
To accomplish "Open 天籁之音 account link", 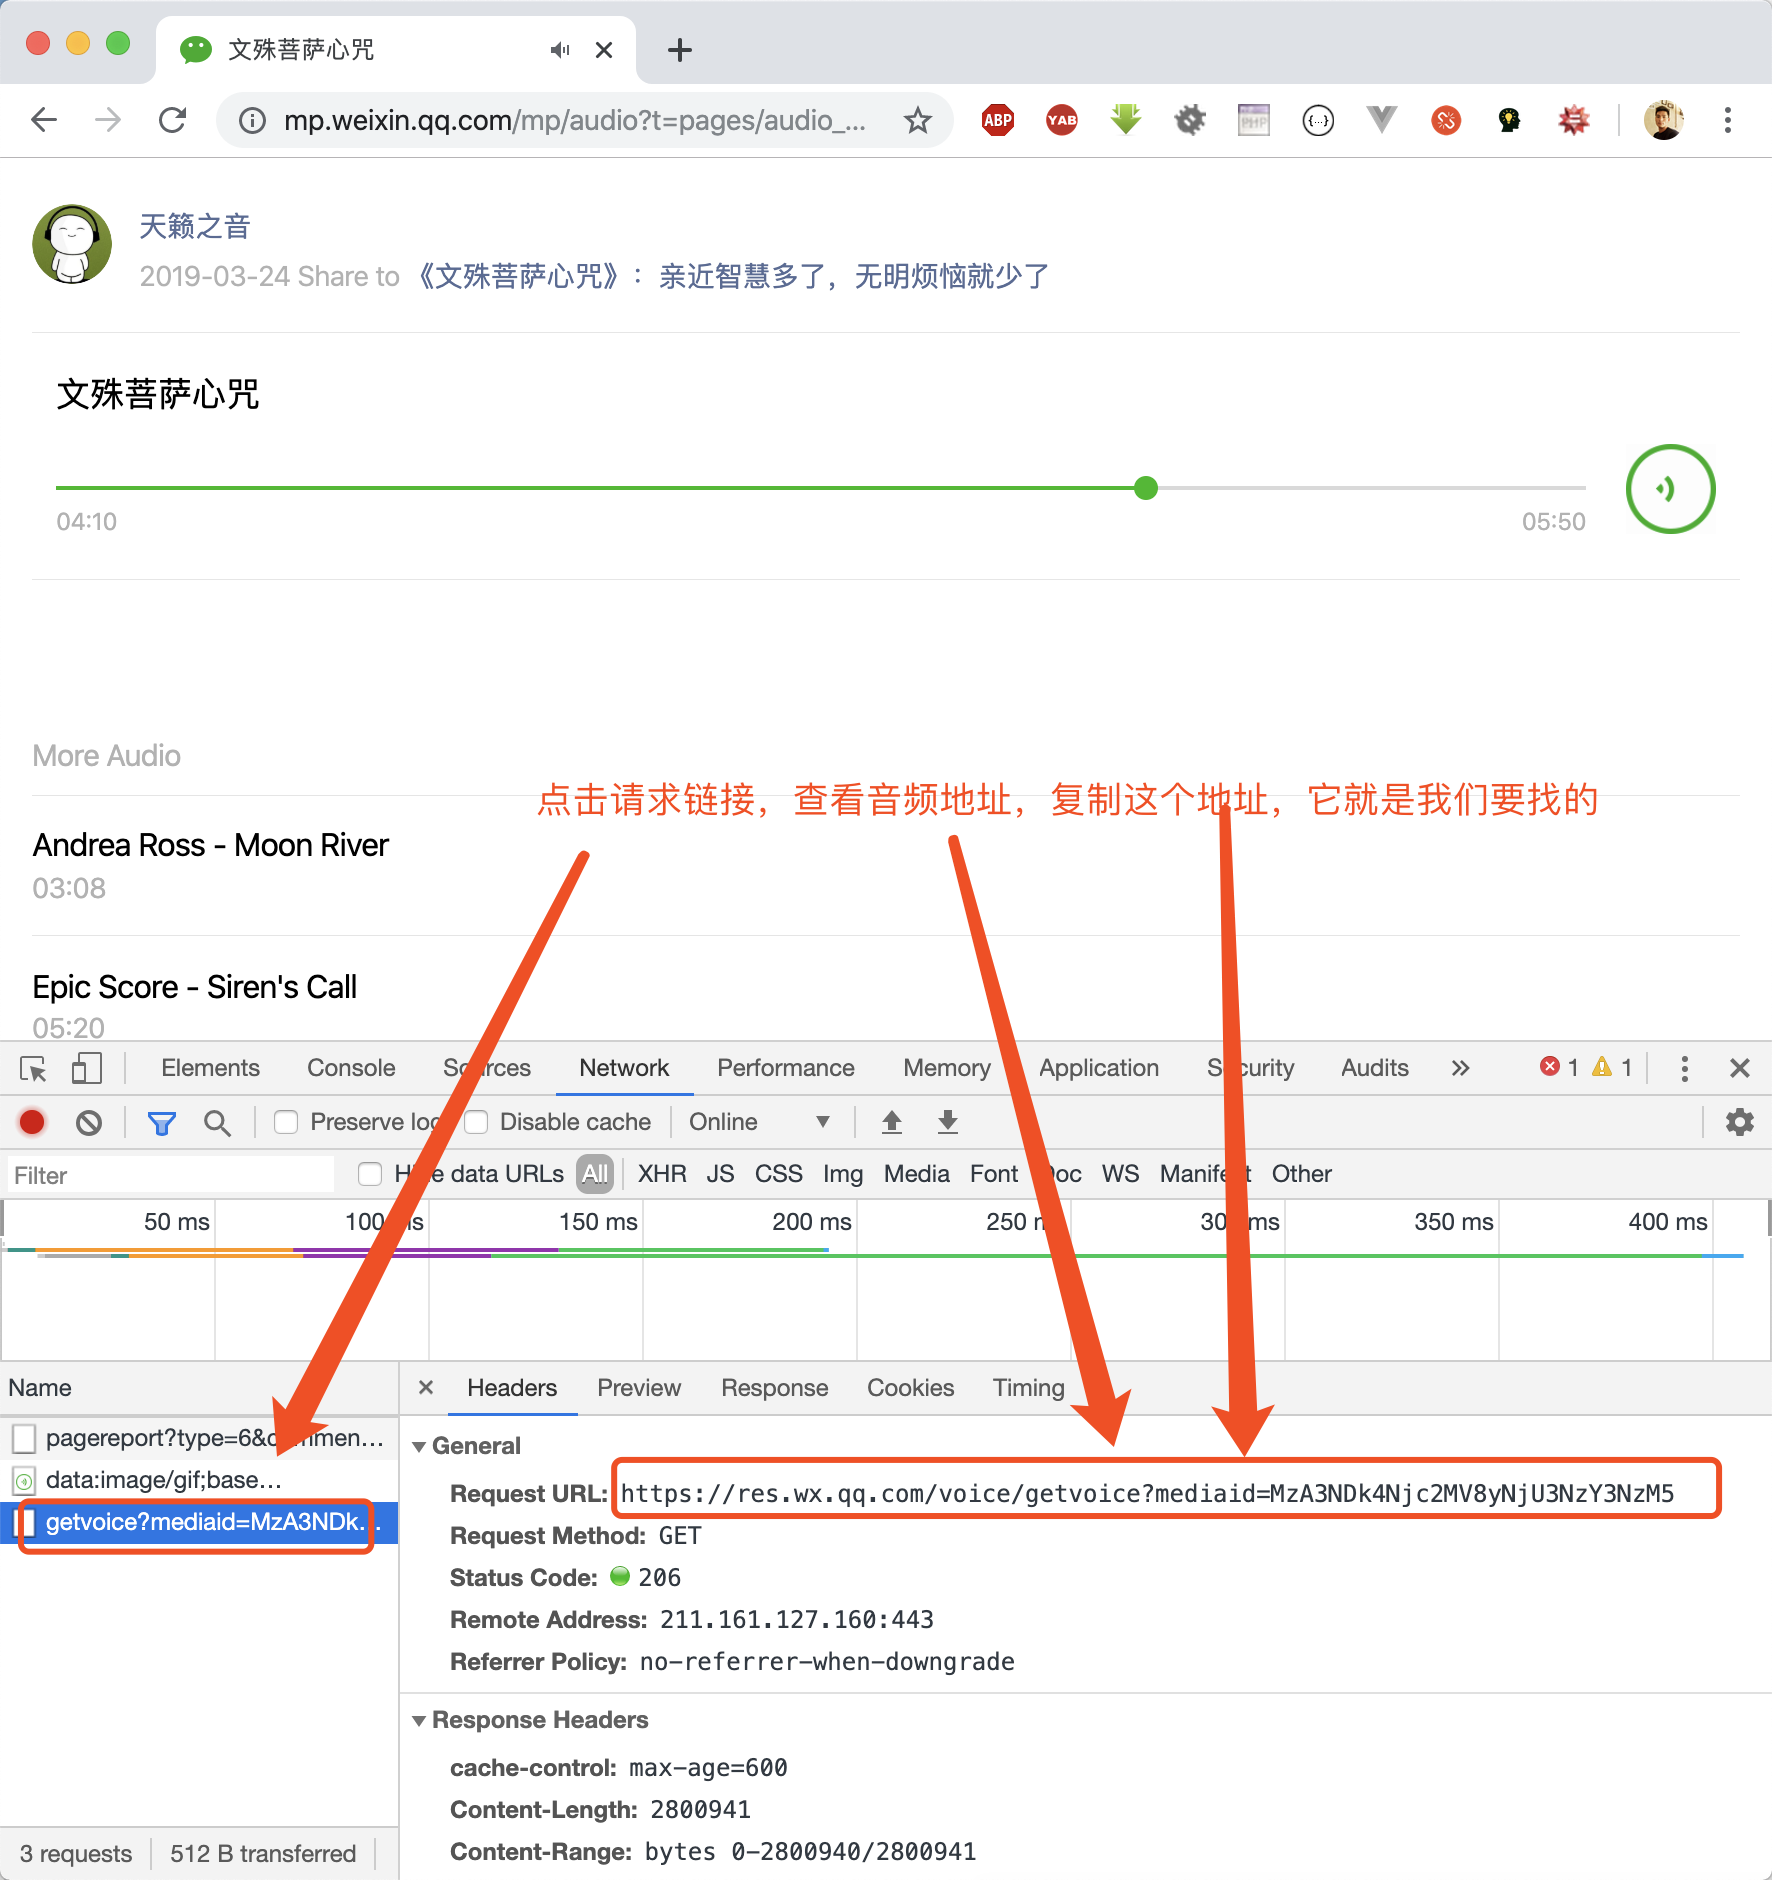I will click(x=195, y=226).
